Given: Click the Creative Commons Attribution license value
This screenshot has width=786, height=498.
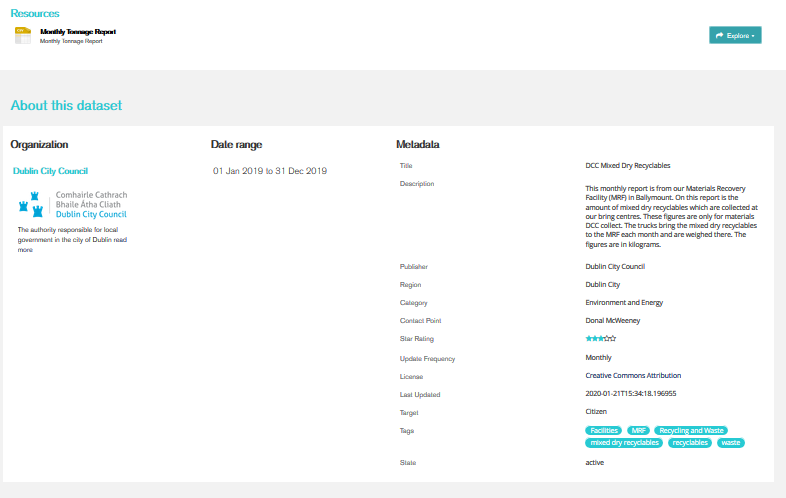Looking at the screenshot, I should (x=633, y=376).
